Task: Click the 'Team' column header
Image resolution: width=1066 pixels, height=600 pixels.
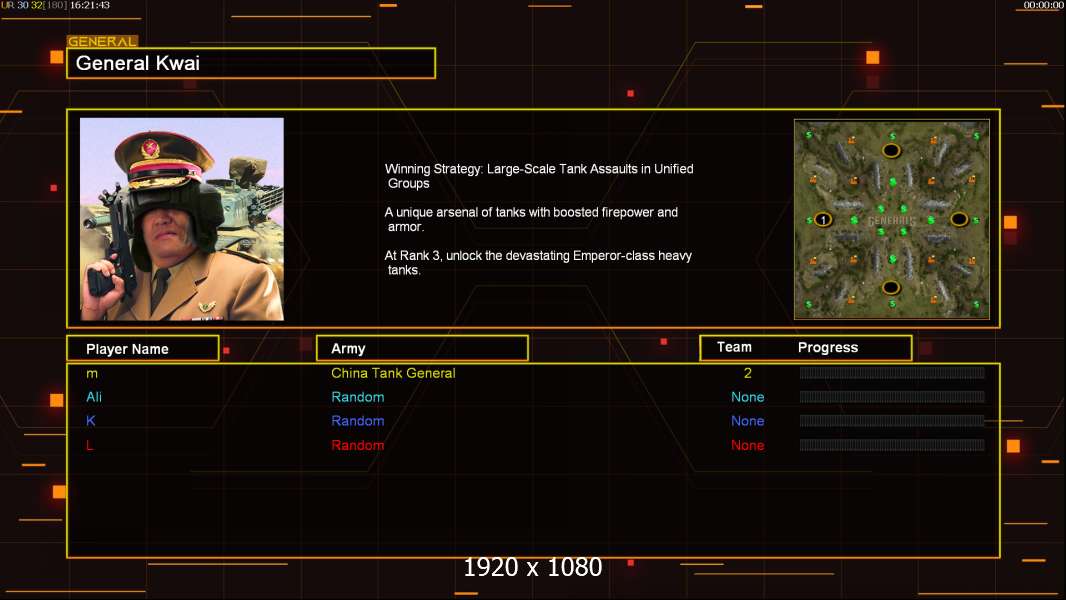Action: tap(734, 347)
